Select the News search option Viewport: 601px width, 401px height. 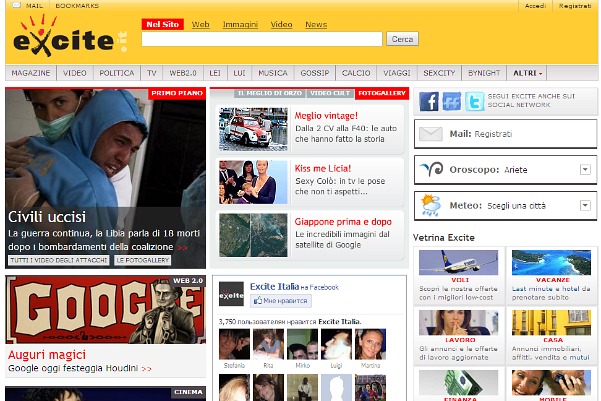pyautogui.click(x=316, y=25)
